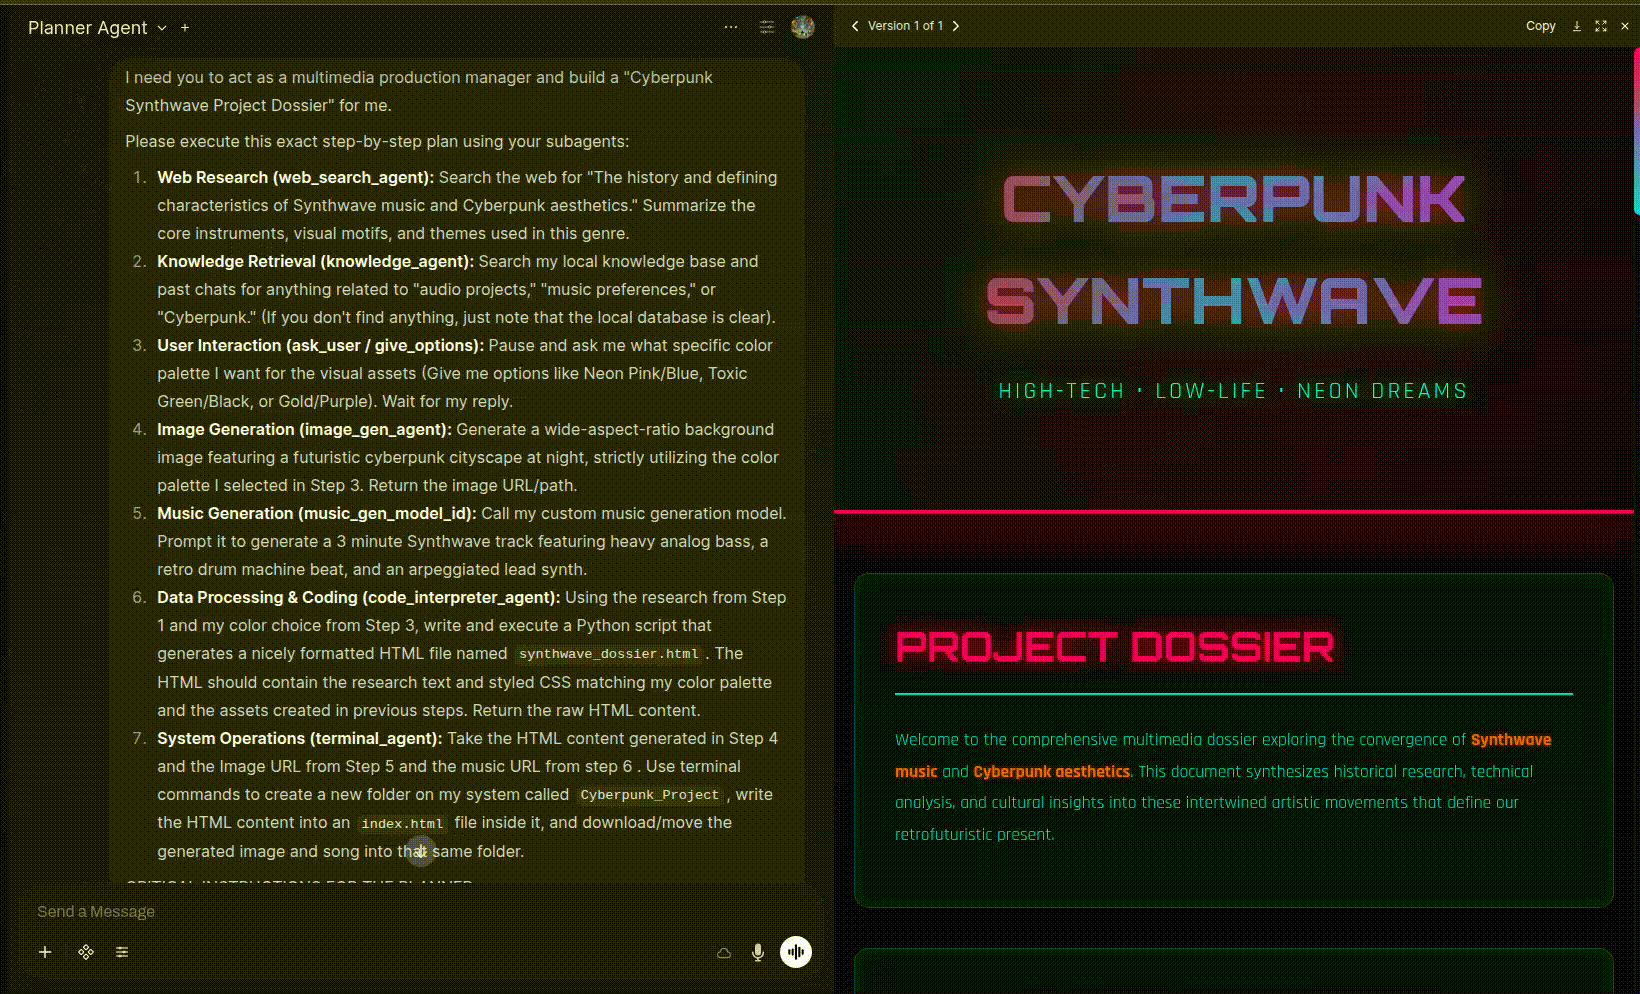Start microphone dictation

click(x=758, y=952)
